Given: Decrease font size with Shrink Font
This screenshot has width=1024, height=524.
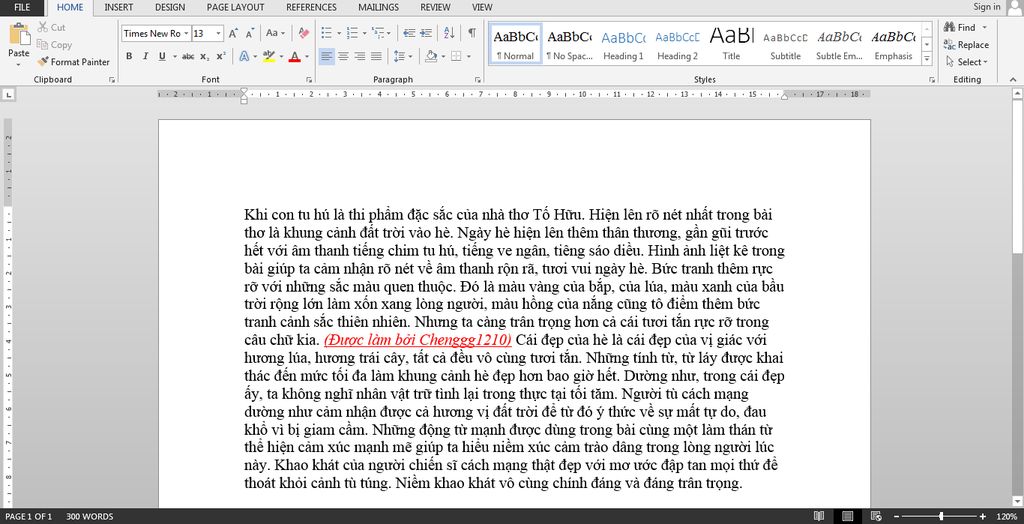Looking at the screenshot, I should point(249,33).
